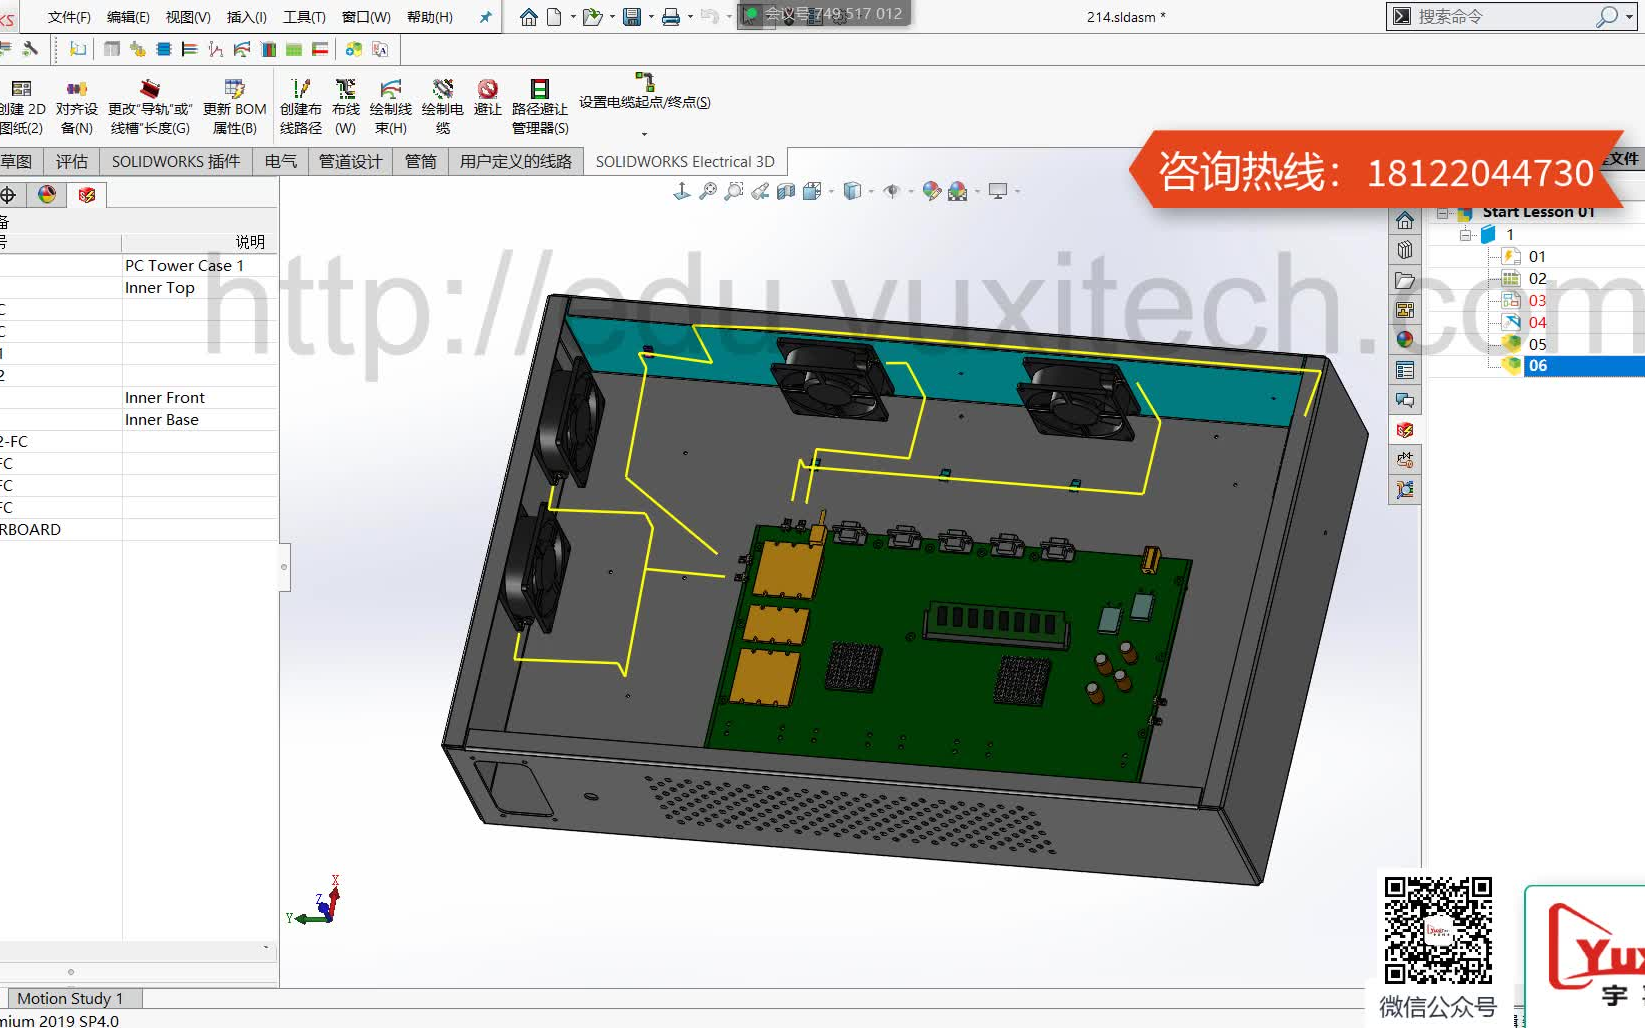Open the 窗口(W) menu
The width and height of the screenshot is (1645, 1028).
click(x=366, y=17)
